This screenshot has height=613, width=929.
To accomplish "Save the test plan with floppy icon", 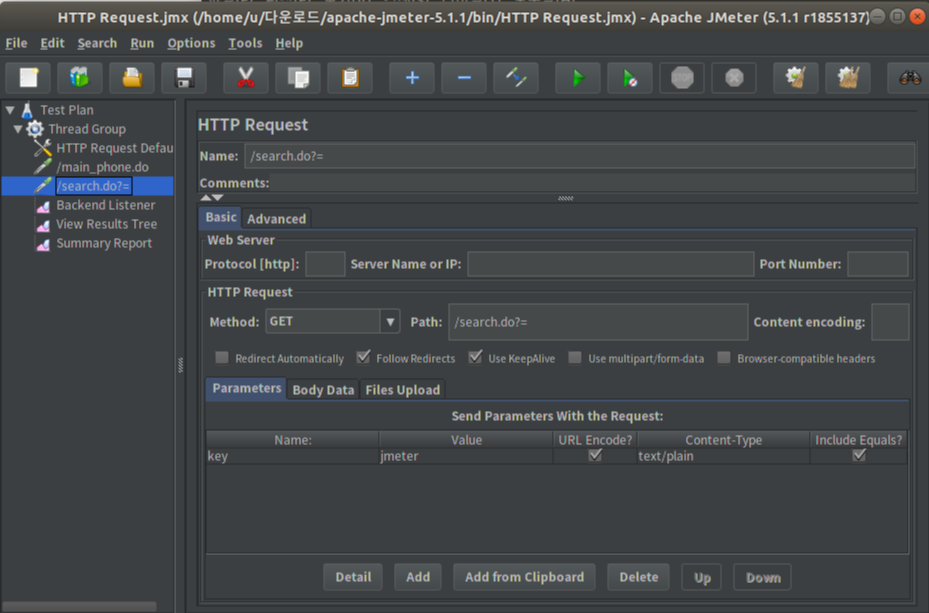I will coord(184,78).
